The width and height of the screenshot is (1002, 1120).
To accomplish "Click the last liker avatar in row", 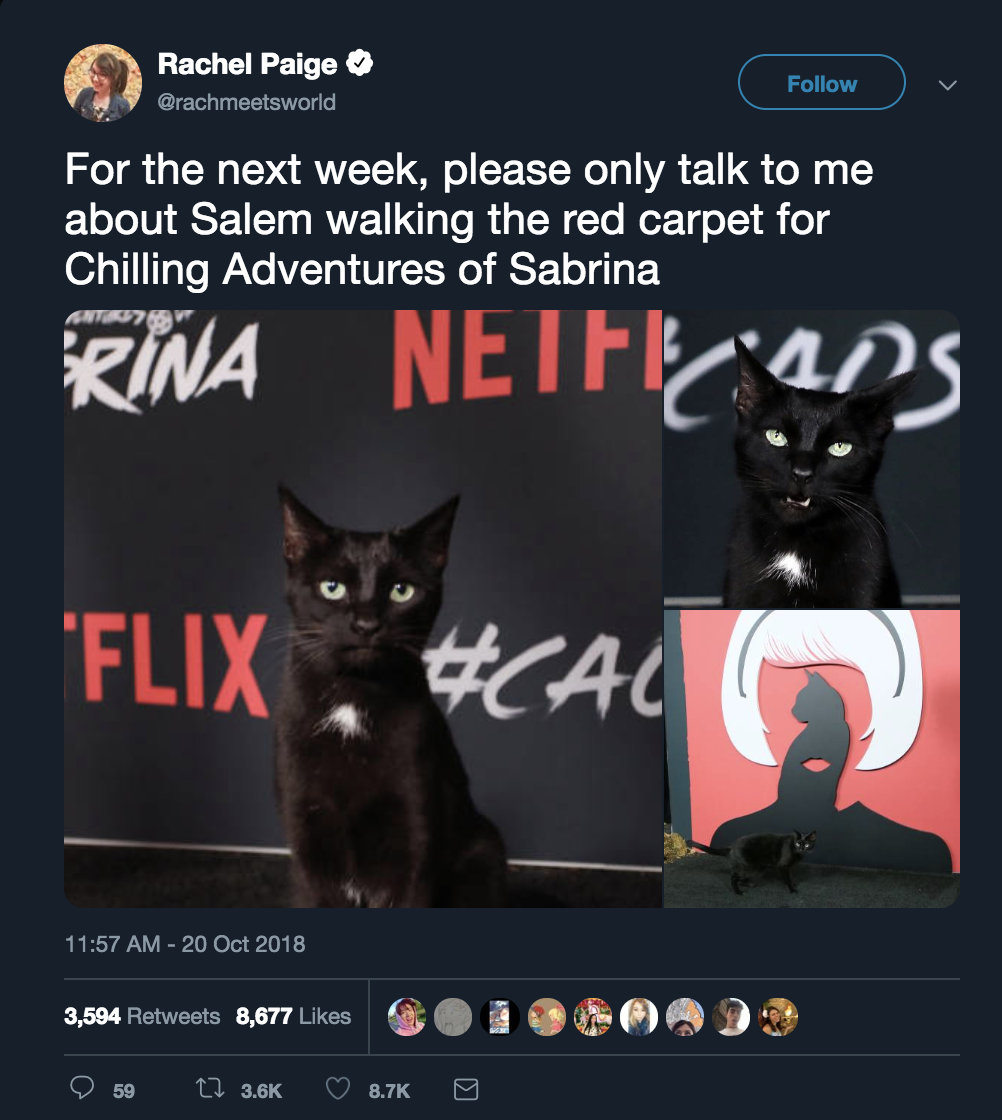I will point(778,1016).
